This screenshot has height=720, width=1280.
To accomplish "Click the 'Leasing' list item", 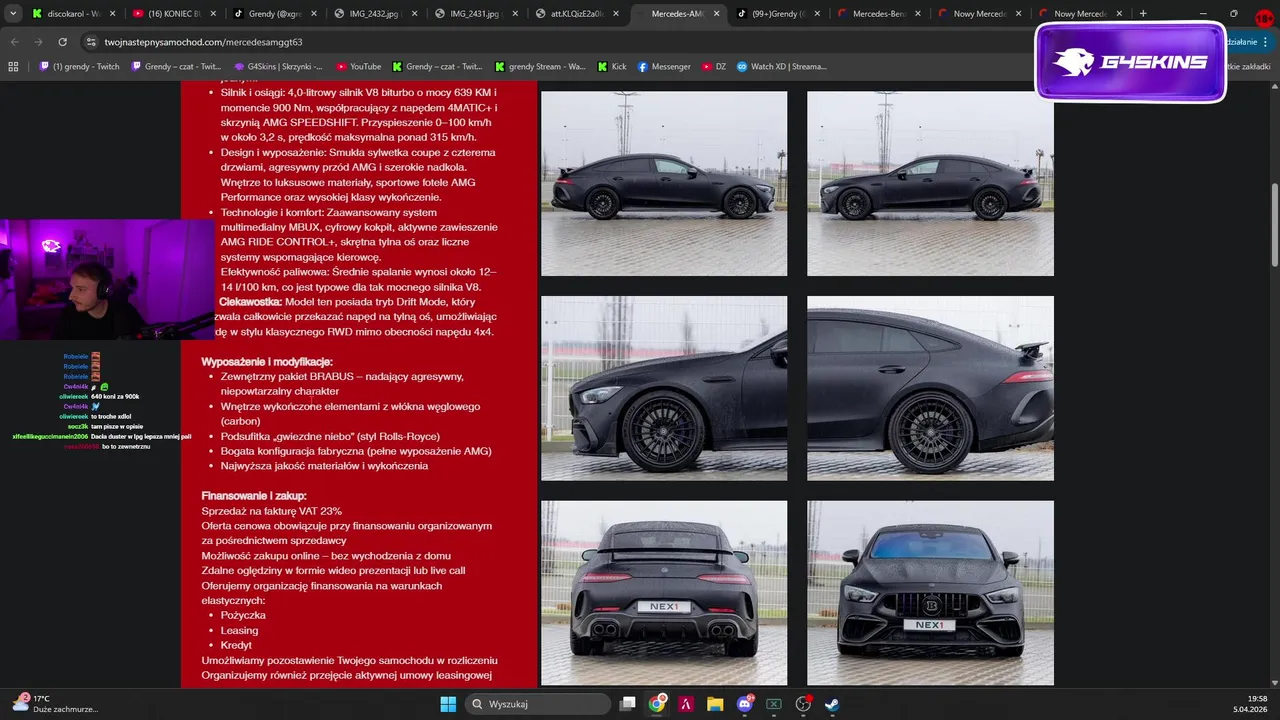I will 239,630.
